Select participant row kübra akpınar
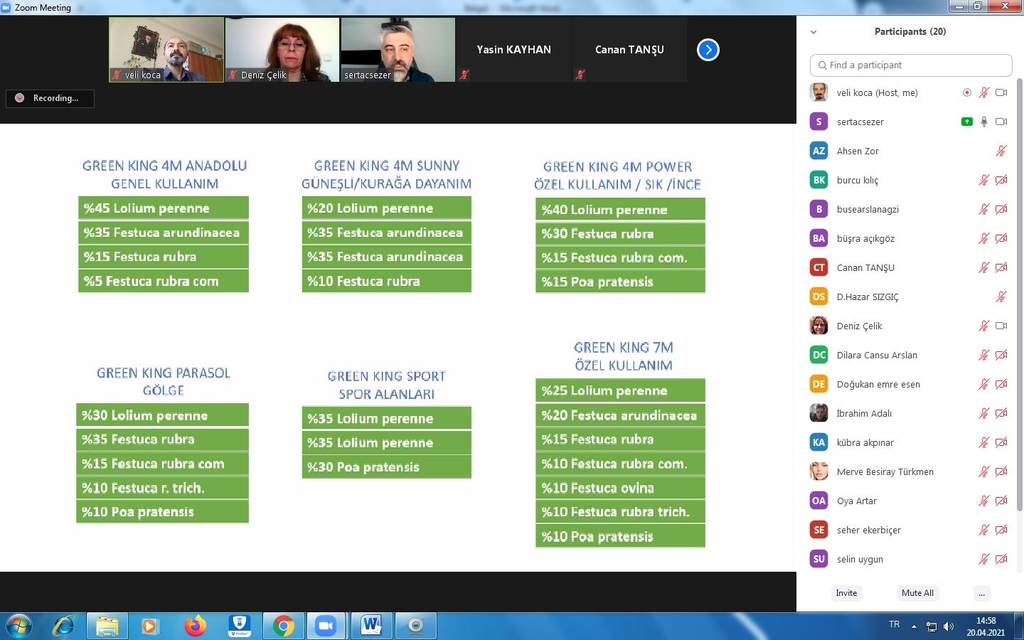The height and width of the screenshot is (640, 1024). click(911, 443)
